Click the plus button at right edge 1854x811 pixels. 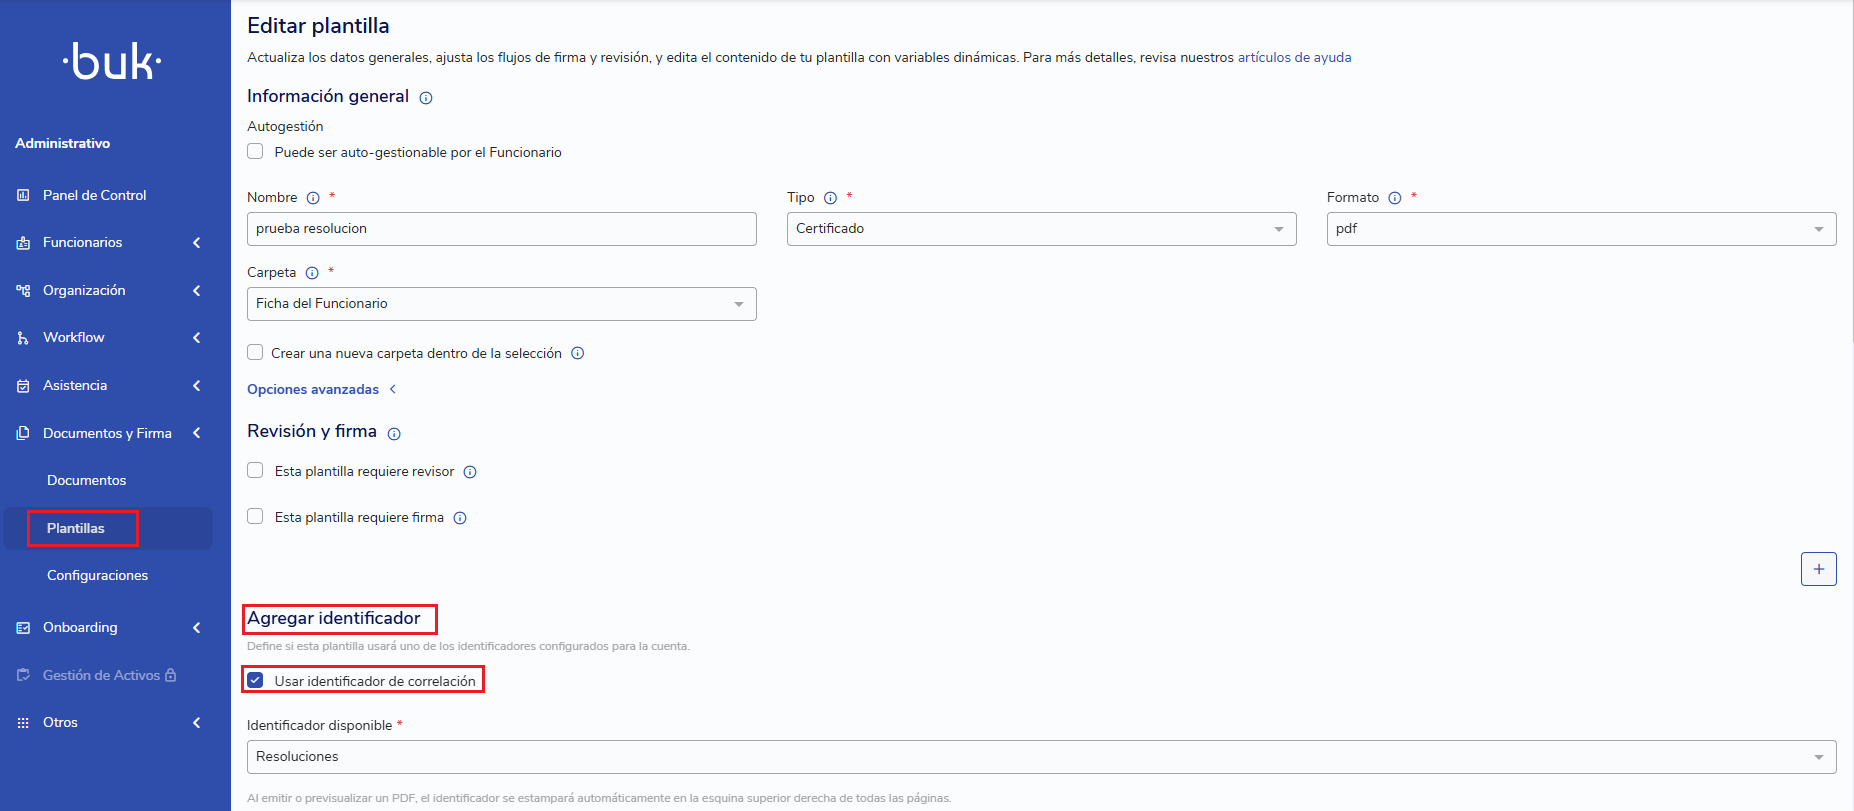(x=1819, y=569)
